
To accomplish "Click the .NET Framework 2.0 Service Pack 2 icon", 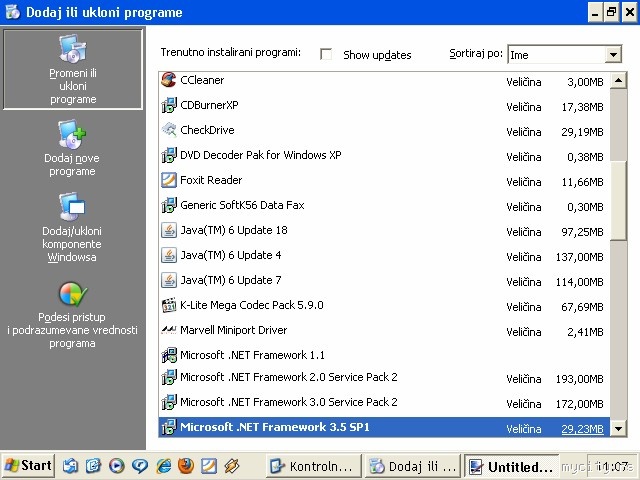I will pos(169,378).
